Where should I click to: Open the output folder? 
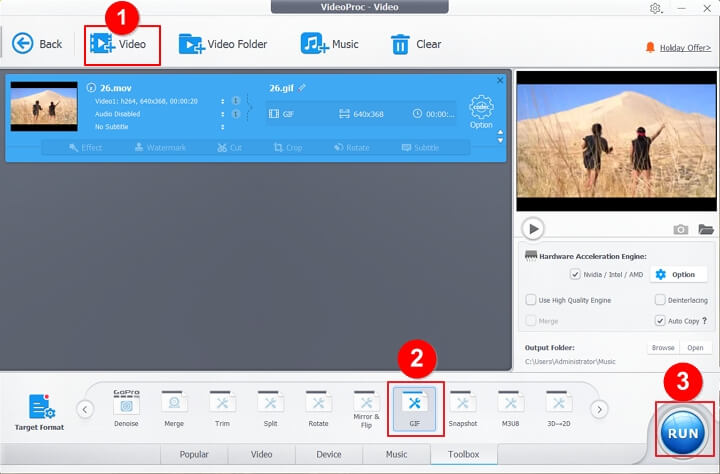pyautogui.click(x=695, y=348)
